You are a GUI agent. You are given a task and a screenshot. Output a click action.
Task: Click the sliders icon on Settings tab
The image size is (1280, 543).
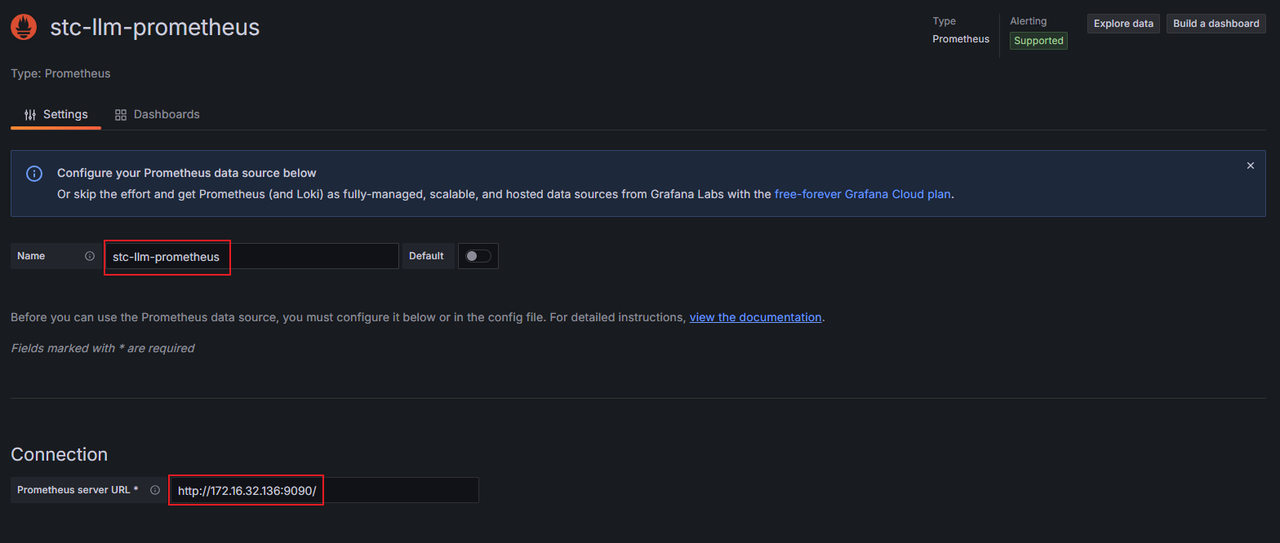coord(30,115)
